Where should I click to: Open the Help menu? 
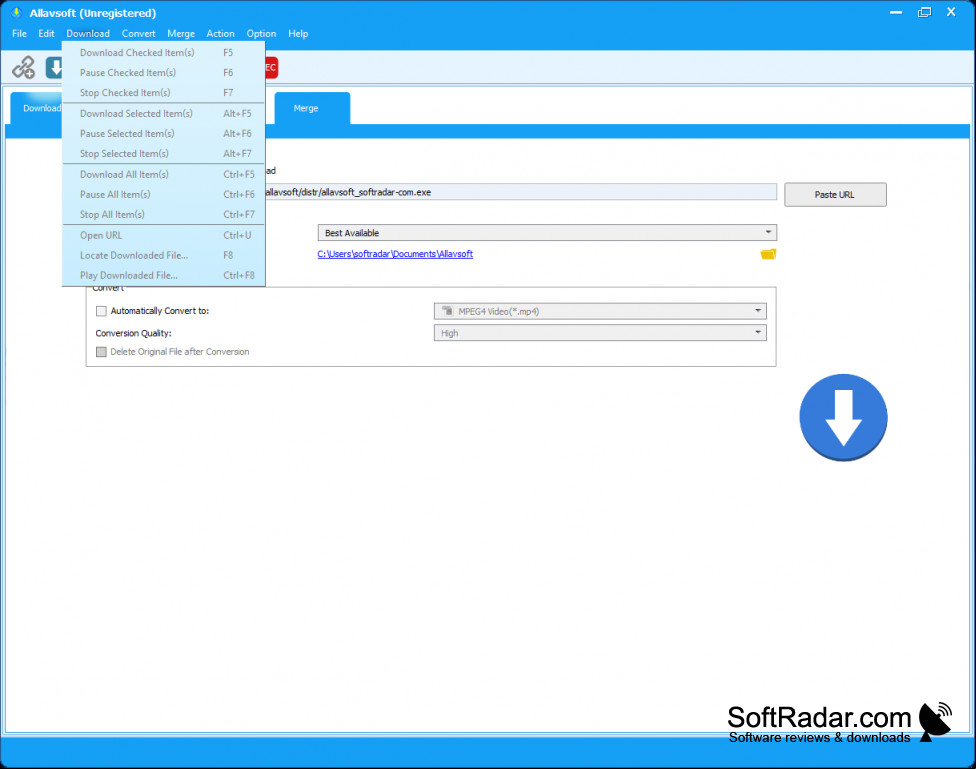click(x=298, y=34)
